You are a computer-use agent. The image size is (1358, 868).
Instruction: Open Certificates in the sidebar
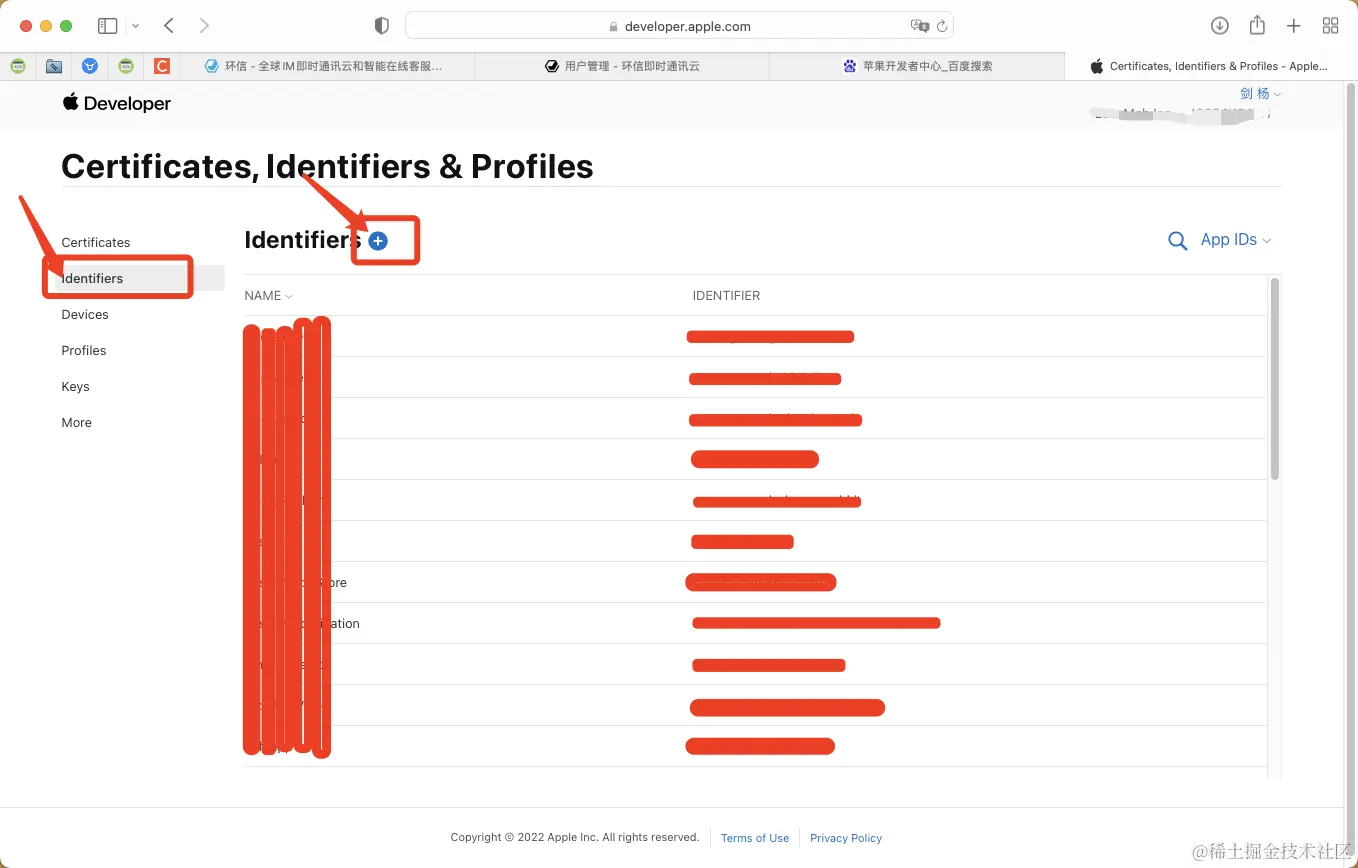(x=96, y=243)
